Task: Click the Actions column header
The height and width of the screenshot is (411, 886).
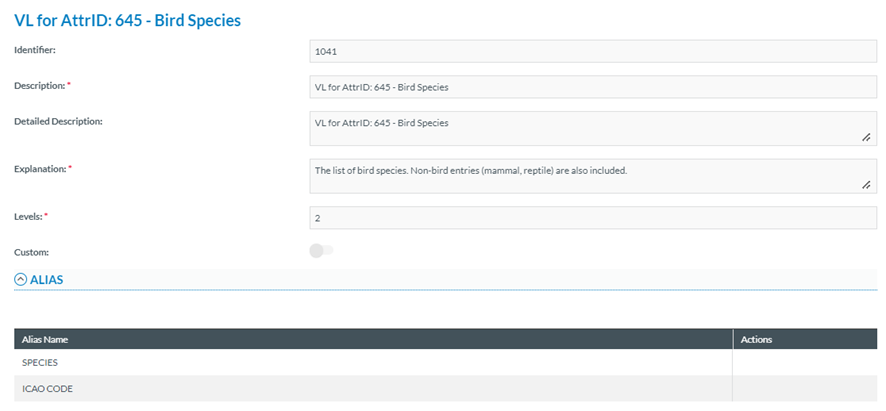Action: tap(756, 340)
